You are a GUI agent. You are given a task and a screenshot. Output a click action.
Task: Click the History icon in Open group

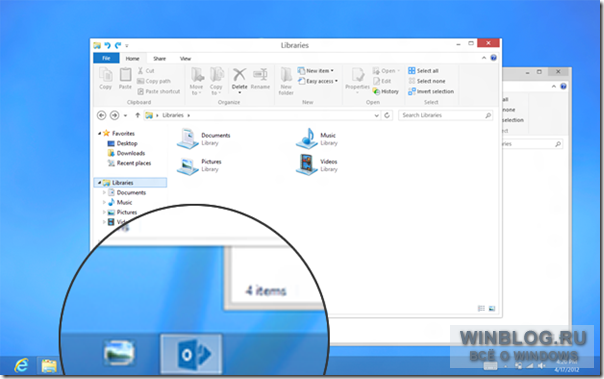click(376, 91)
